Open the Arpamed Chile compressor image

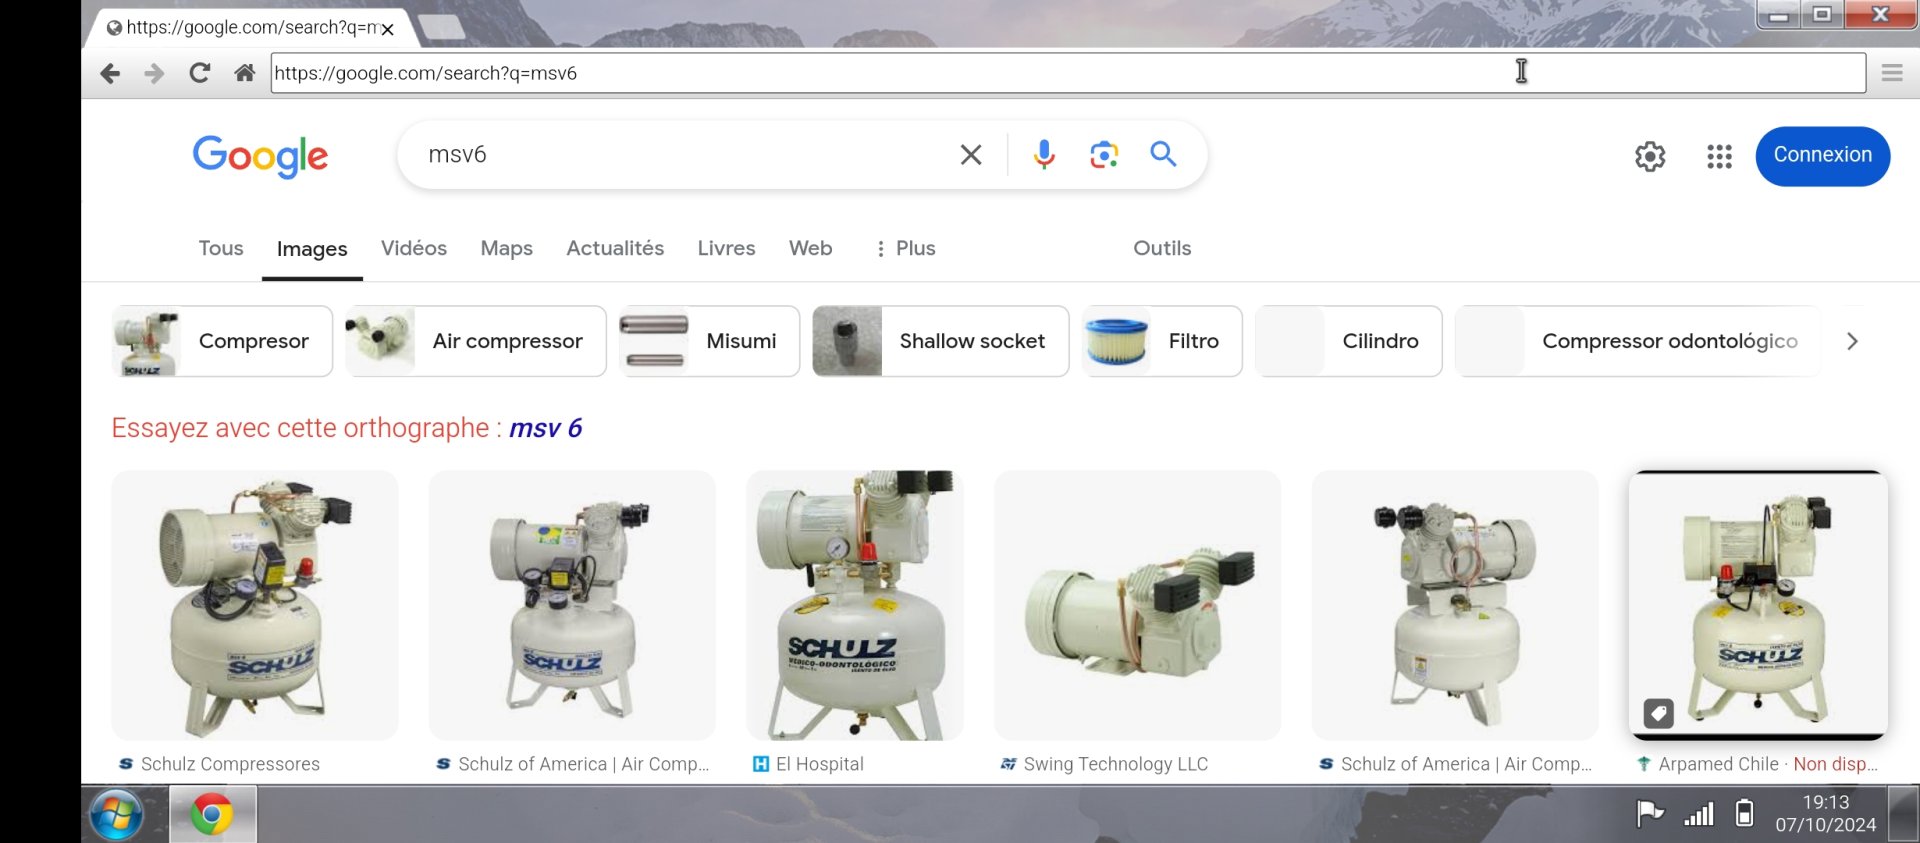(1758, 605)
